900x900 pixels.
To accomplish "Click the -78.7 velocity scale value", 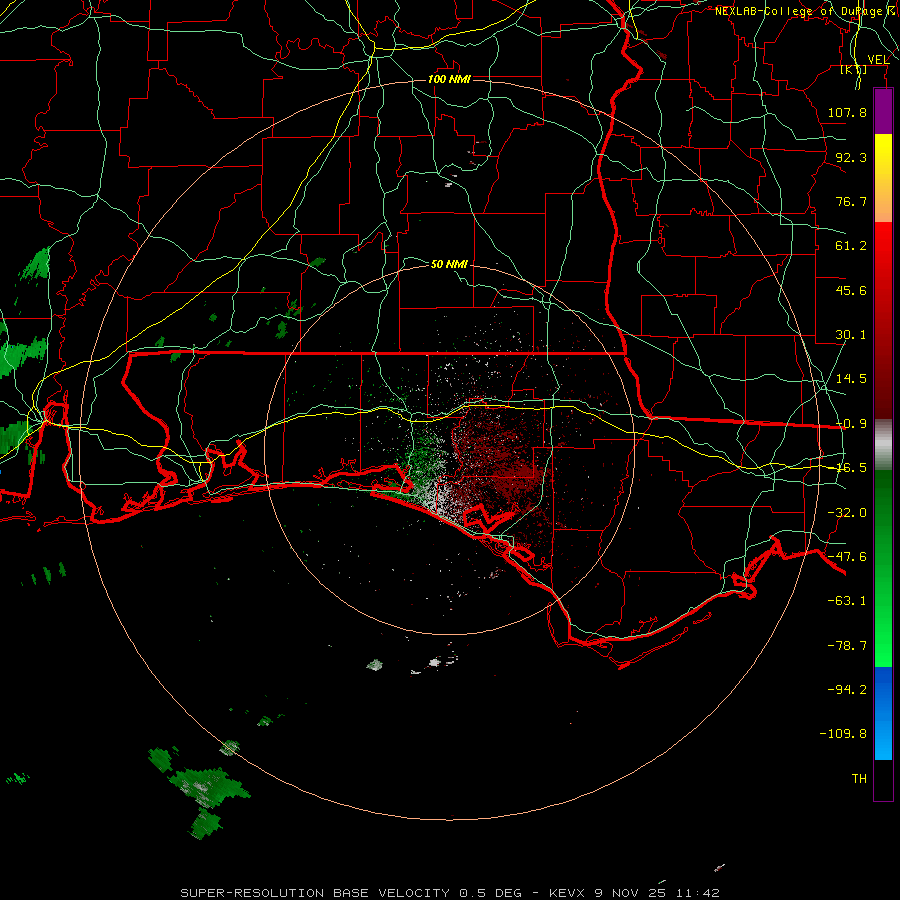I will 847,646.
